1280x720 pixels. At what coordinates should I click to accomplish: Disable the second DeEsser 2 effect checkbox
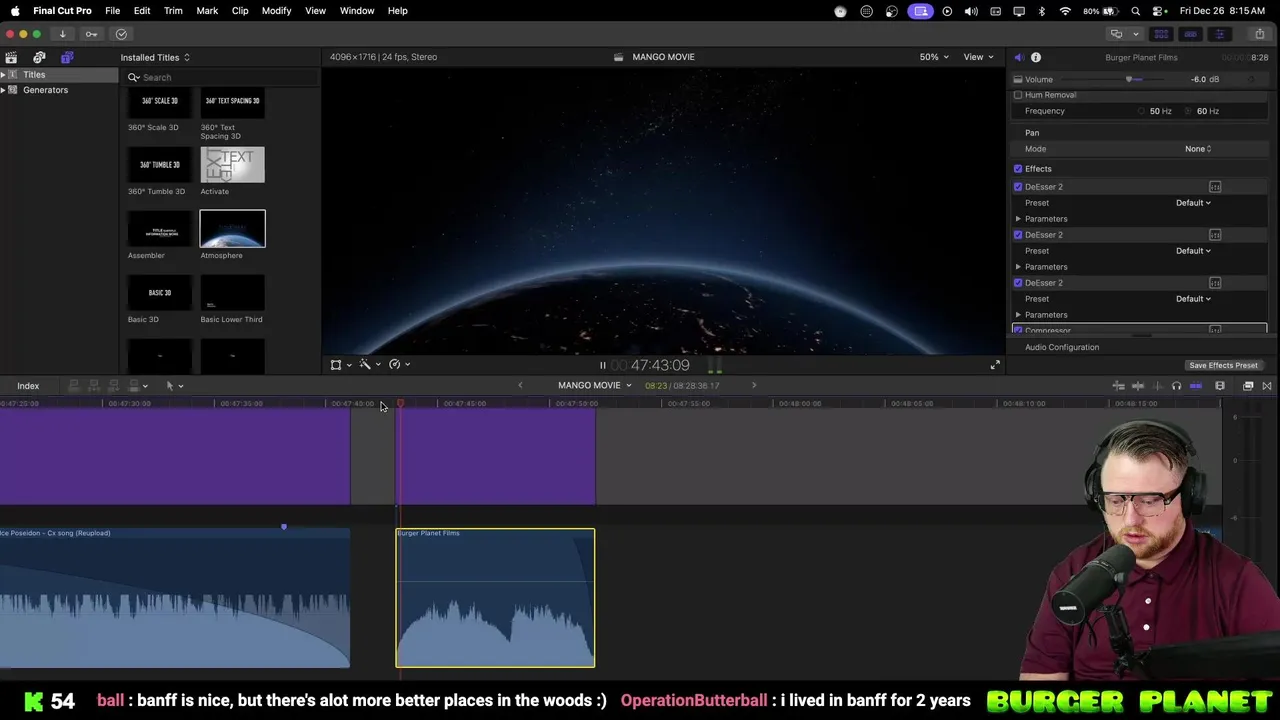(x=1018, y=235)
